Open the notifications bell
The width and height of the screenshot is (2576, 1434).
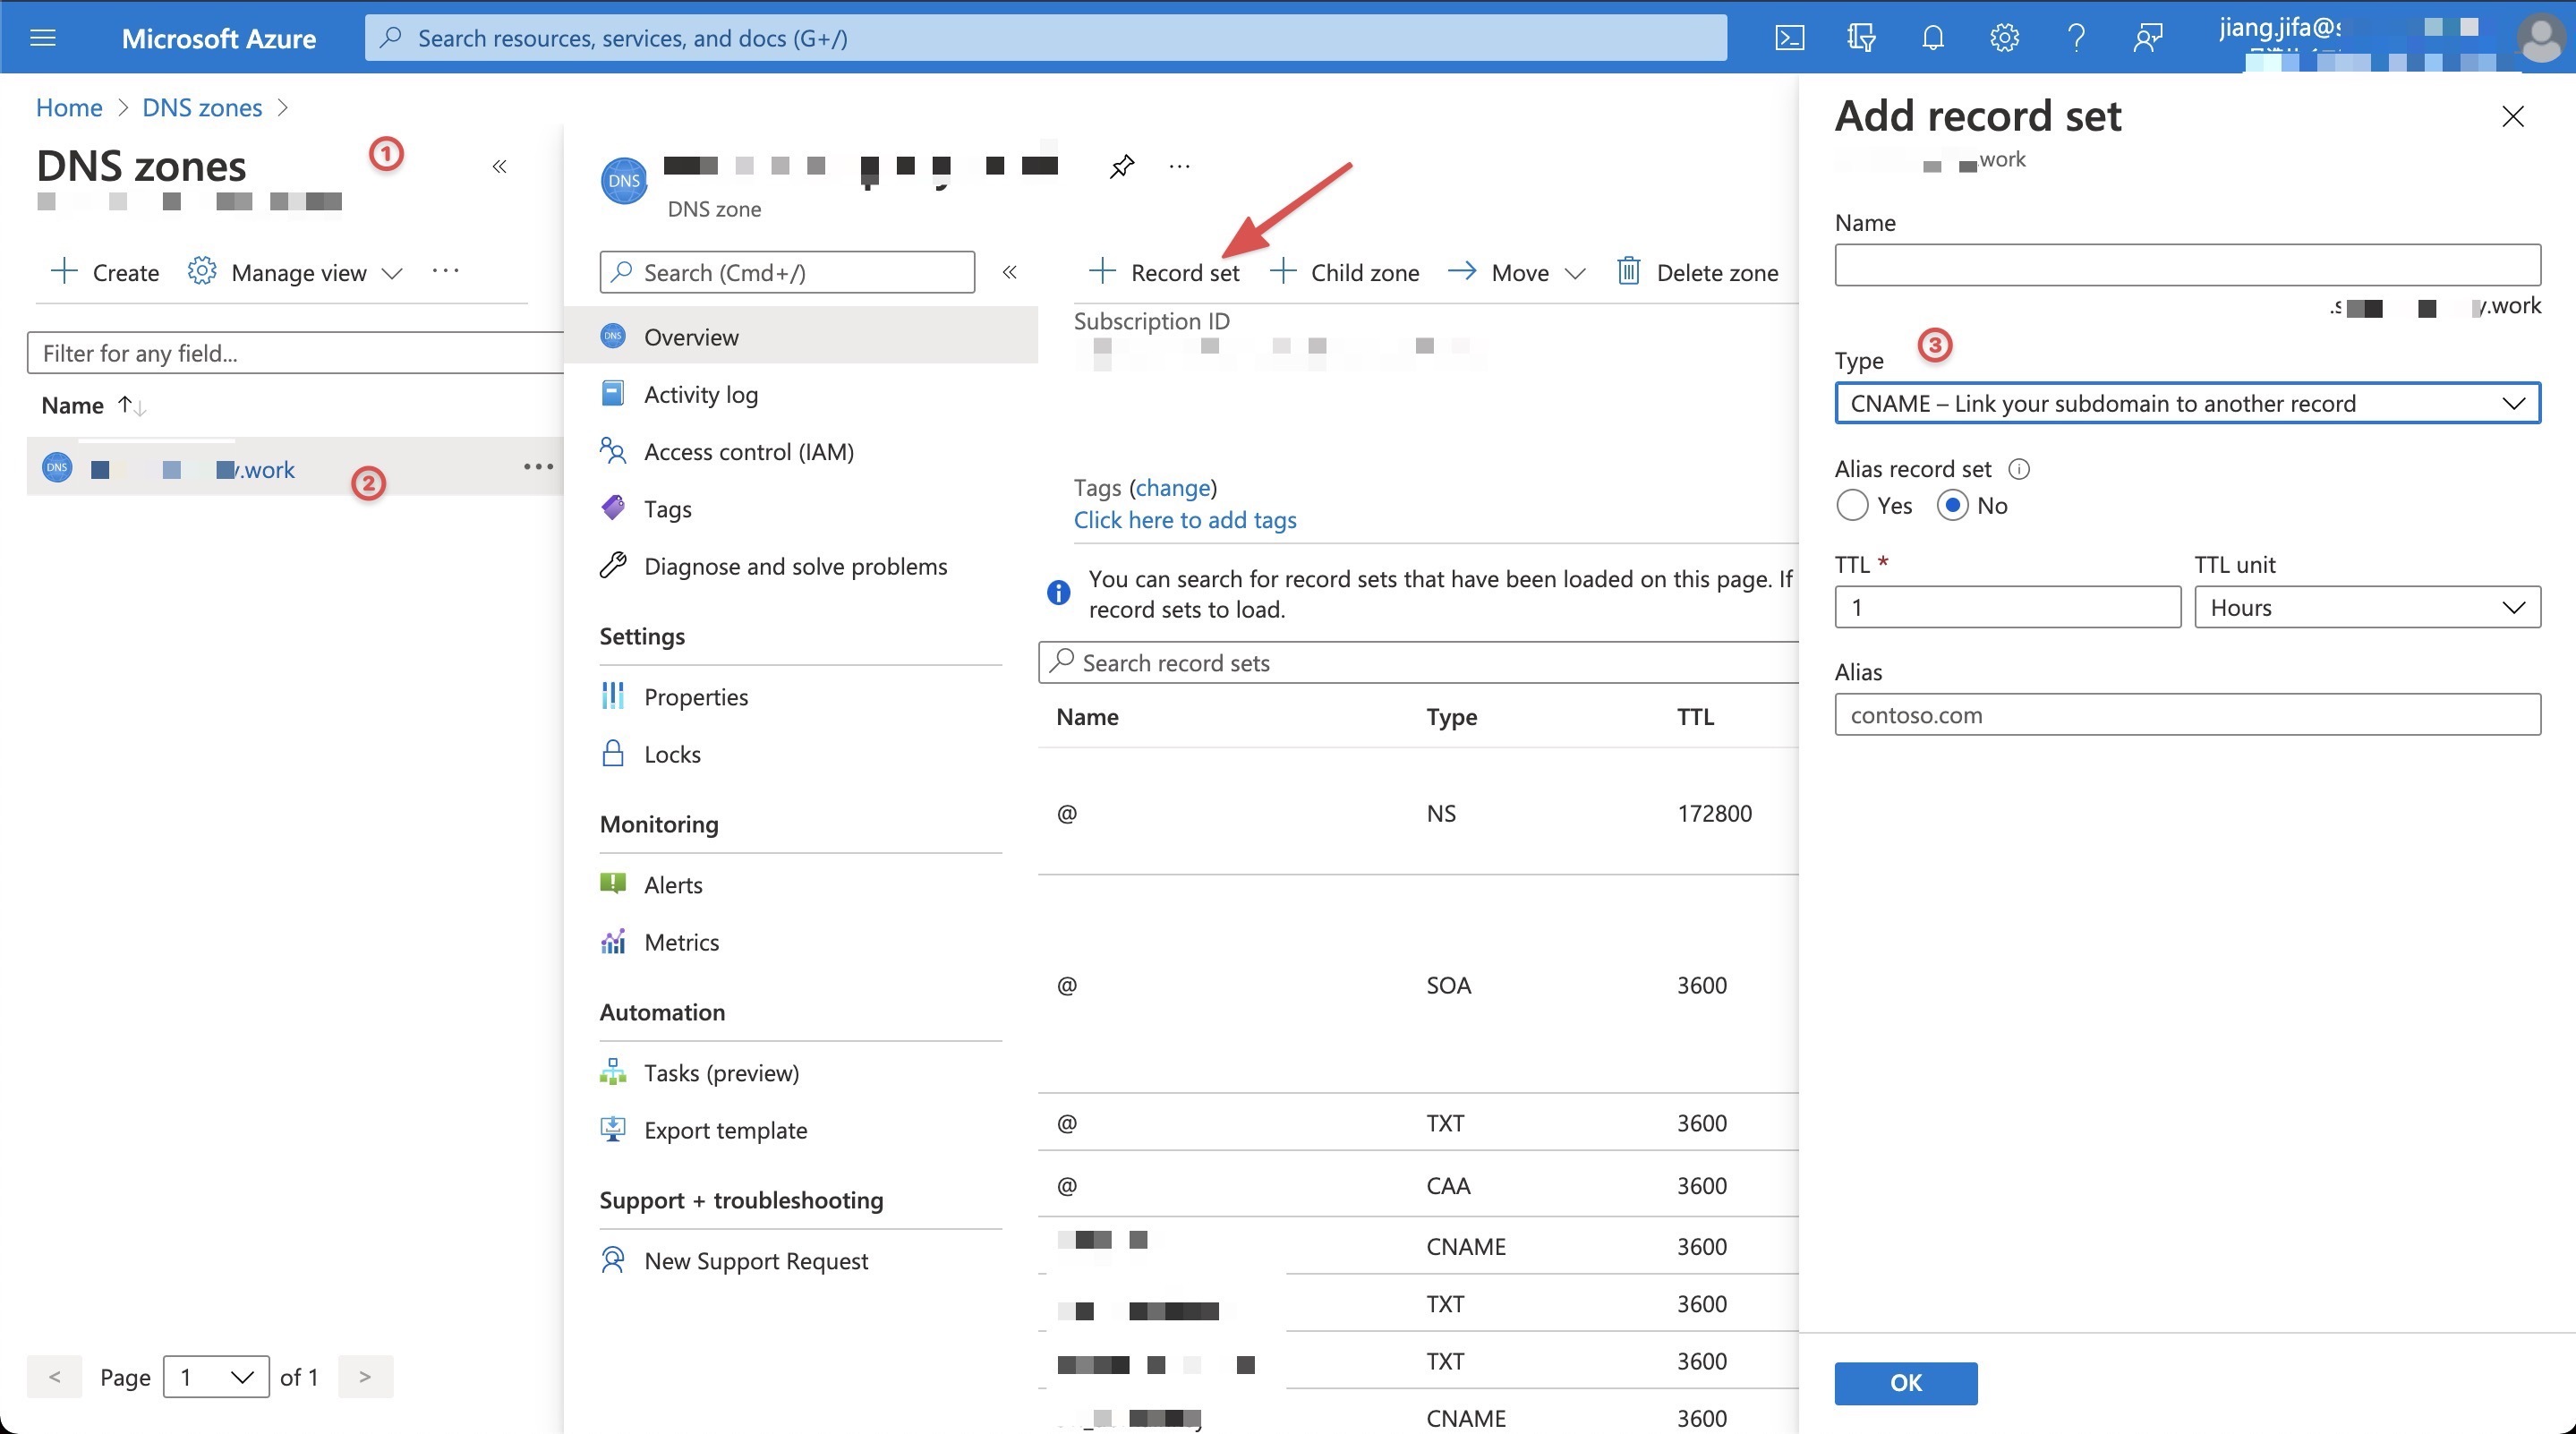click(1933, 37)
